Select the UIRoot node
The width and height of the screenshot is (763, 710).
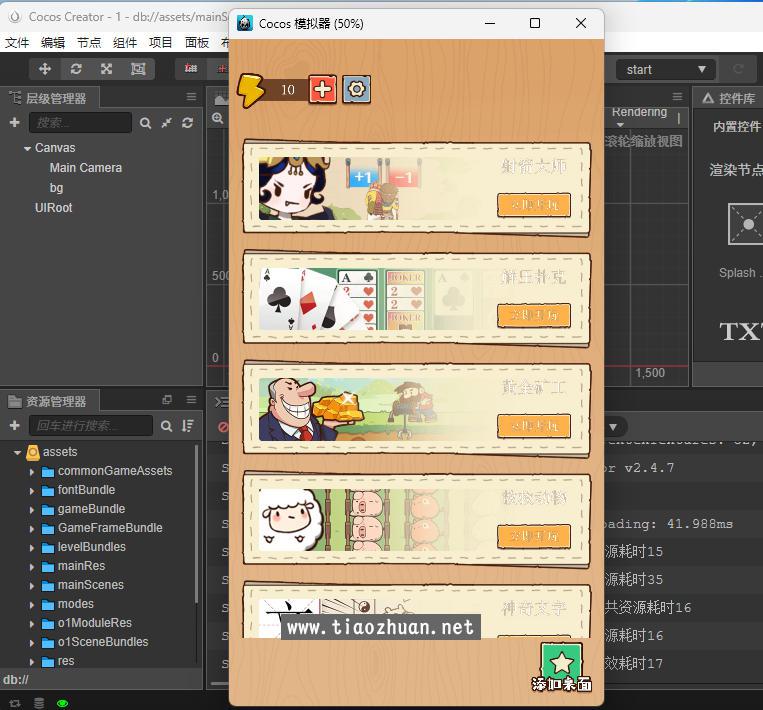click(x=54, y=208)
